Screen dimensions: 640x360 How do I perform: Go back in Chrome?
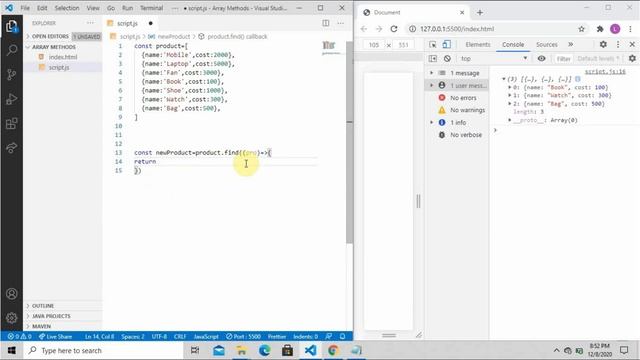pyautogui.click(x=364, y=29)
